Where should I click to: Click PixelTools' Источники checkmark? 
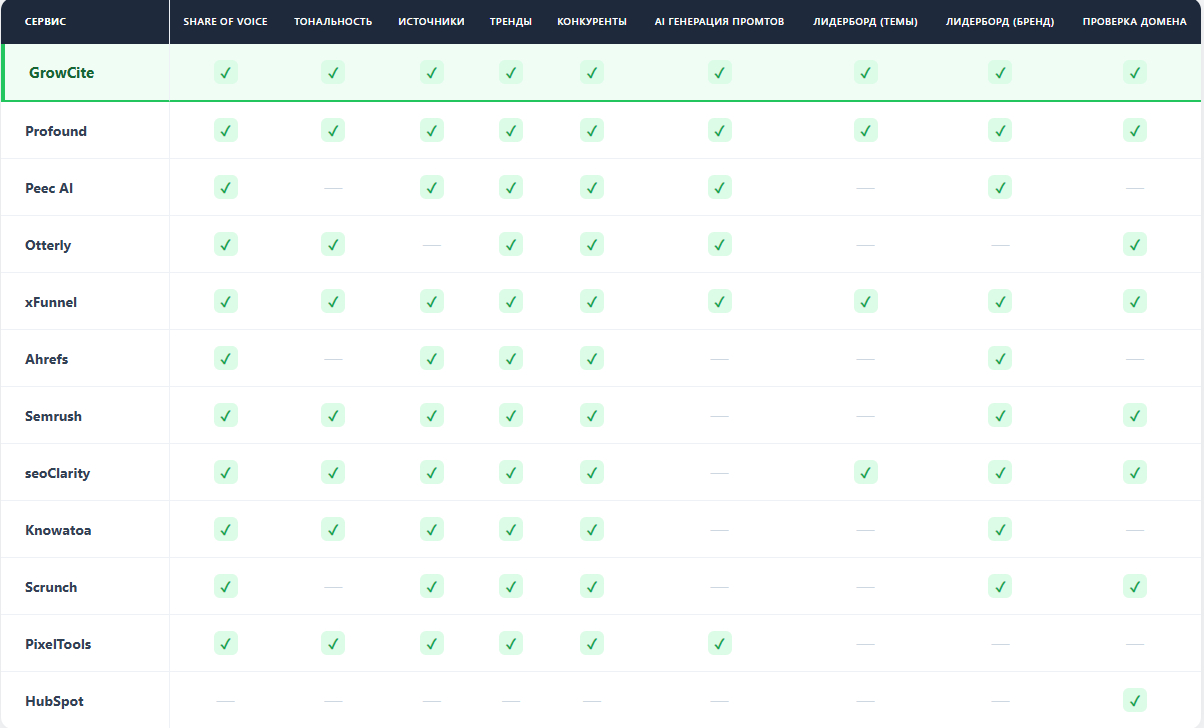[431, 643]
